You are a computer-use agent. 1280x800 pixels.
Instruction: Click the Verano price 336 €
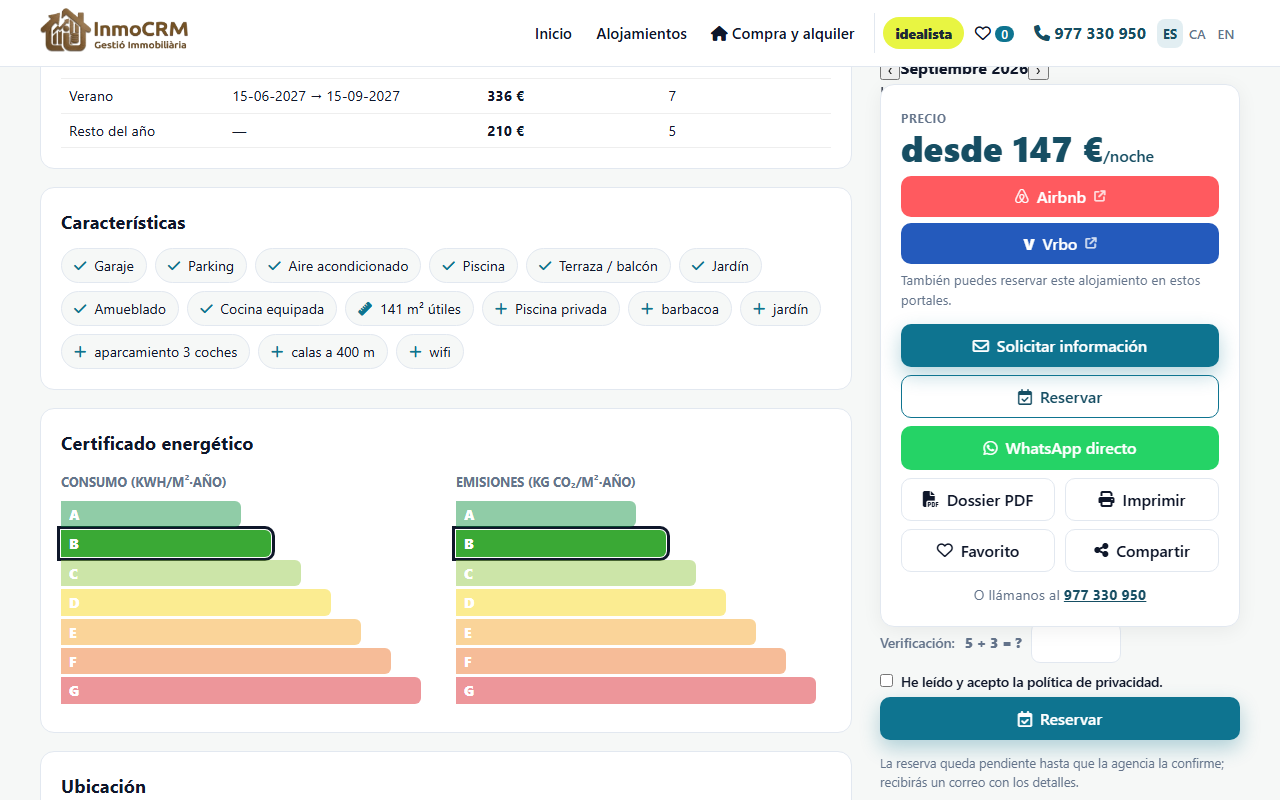[506, 96]
